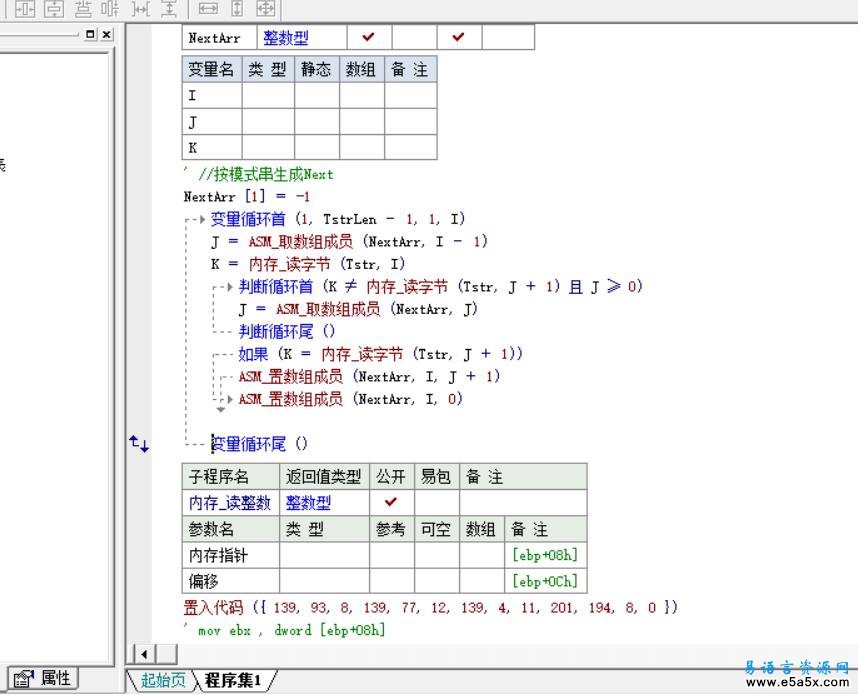Click the 整数型 type link in NextArr row

286,38
